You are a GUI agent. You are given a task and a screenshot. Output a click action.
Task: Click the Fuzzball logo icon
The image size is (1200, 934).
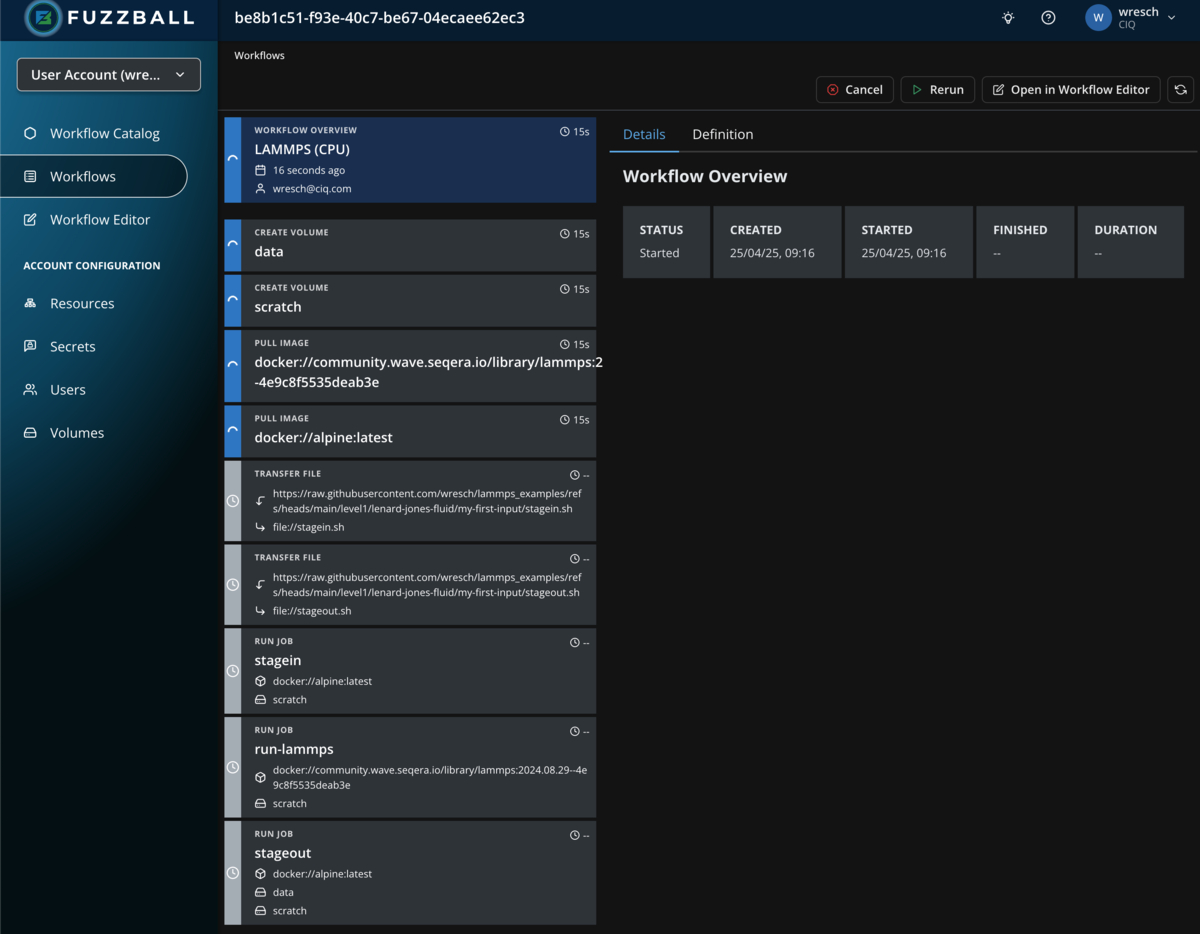click(x=41, y=18)
